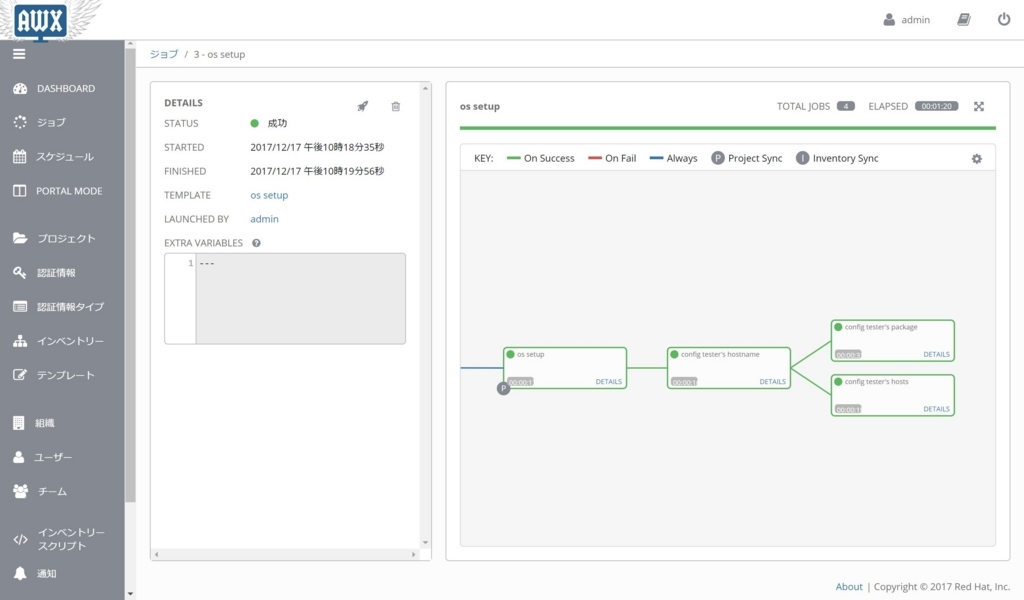Click the AWX logo
This screenshot has width=1024, height=600.
[x=40, y=21]
